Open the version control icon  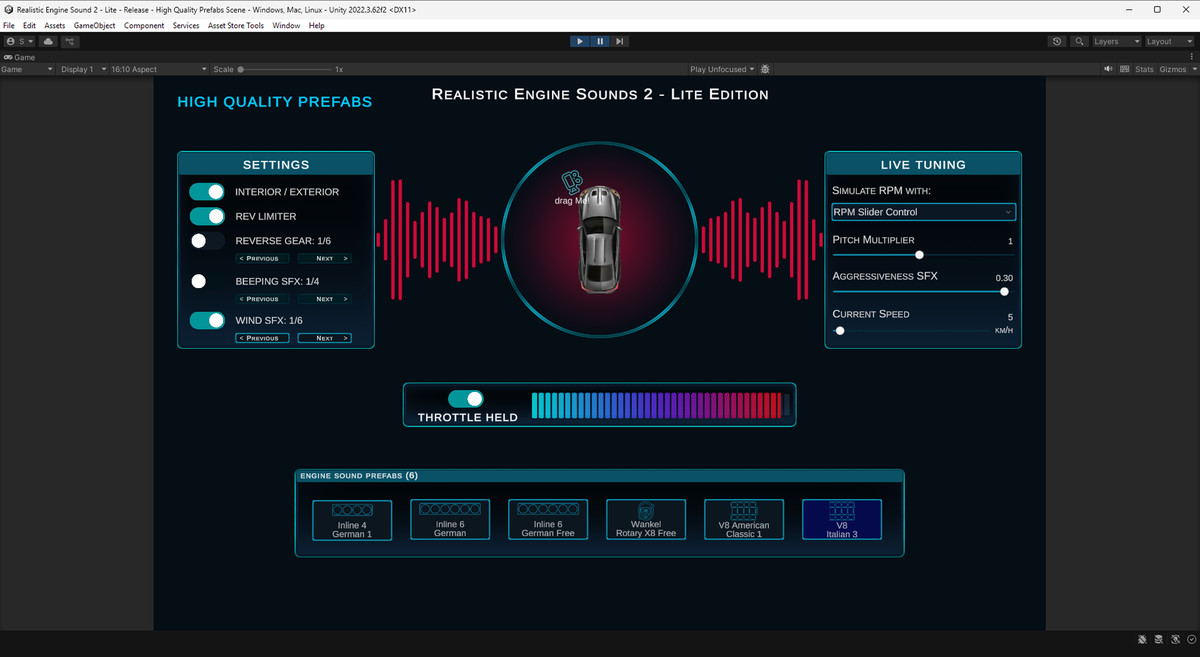pos(70,41)
